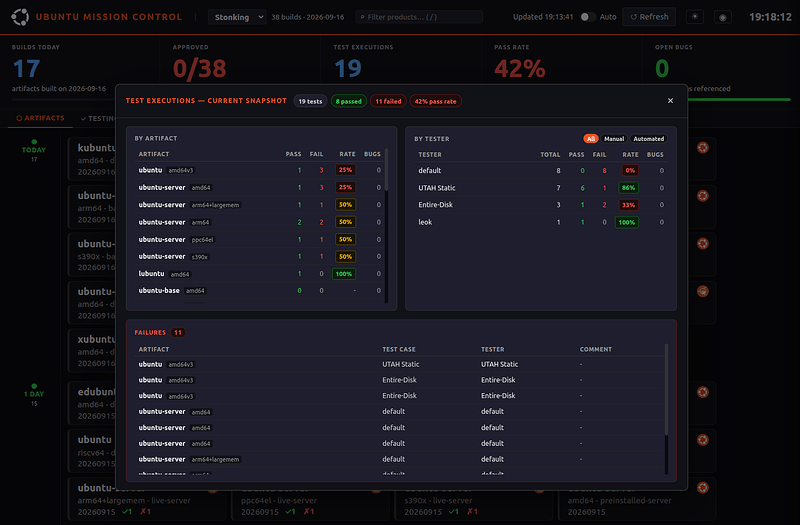Select the Automated tester filter
Viewport: 800px width, 525px height.
pos(648,139)
